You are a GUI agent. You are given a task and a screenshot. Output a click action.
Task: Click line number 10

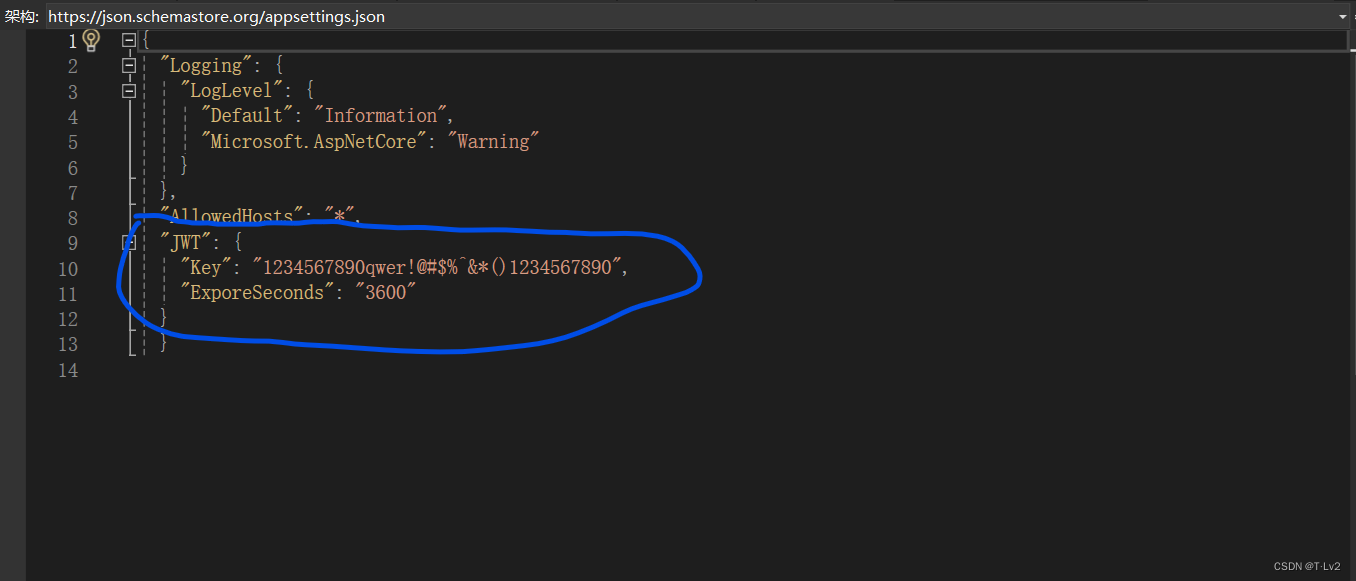pos(68,269)
